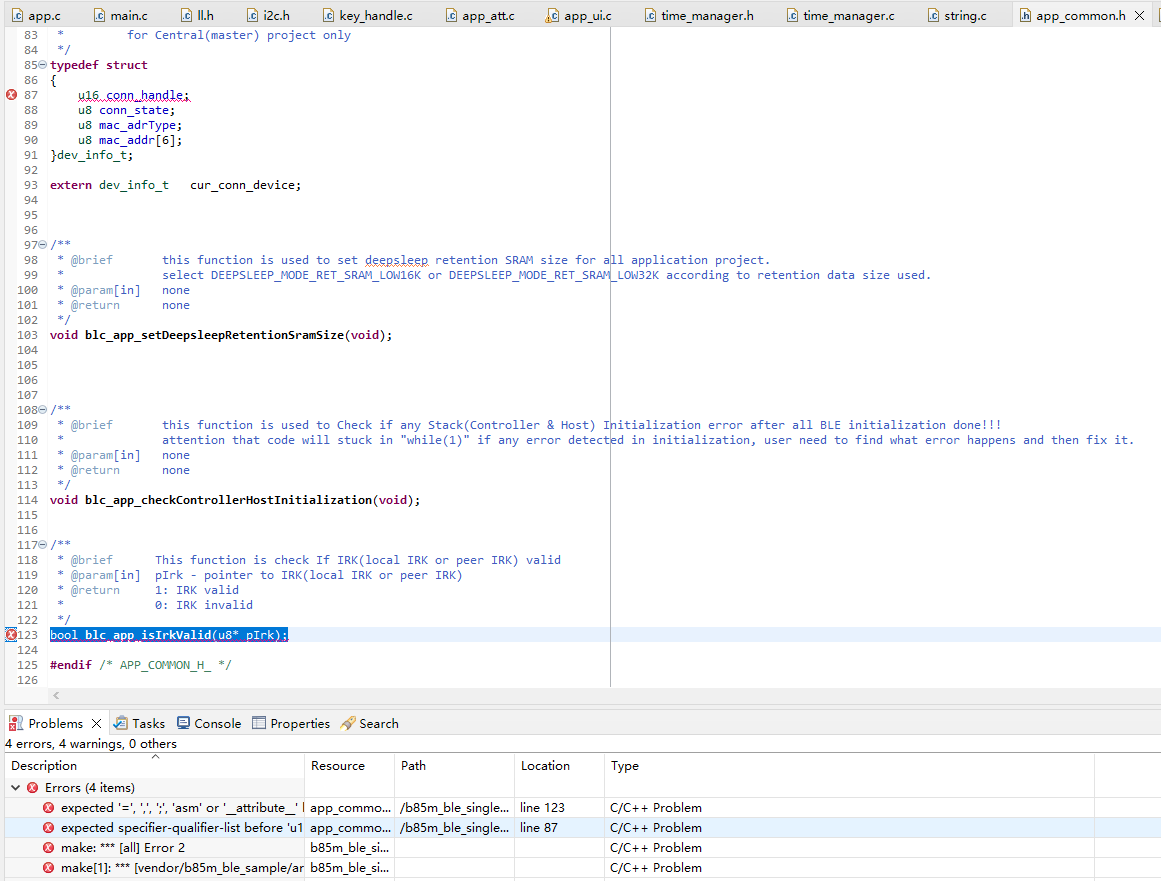Sort problems by Resource column
The image size is (1161, 881).
[349, 766]
